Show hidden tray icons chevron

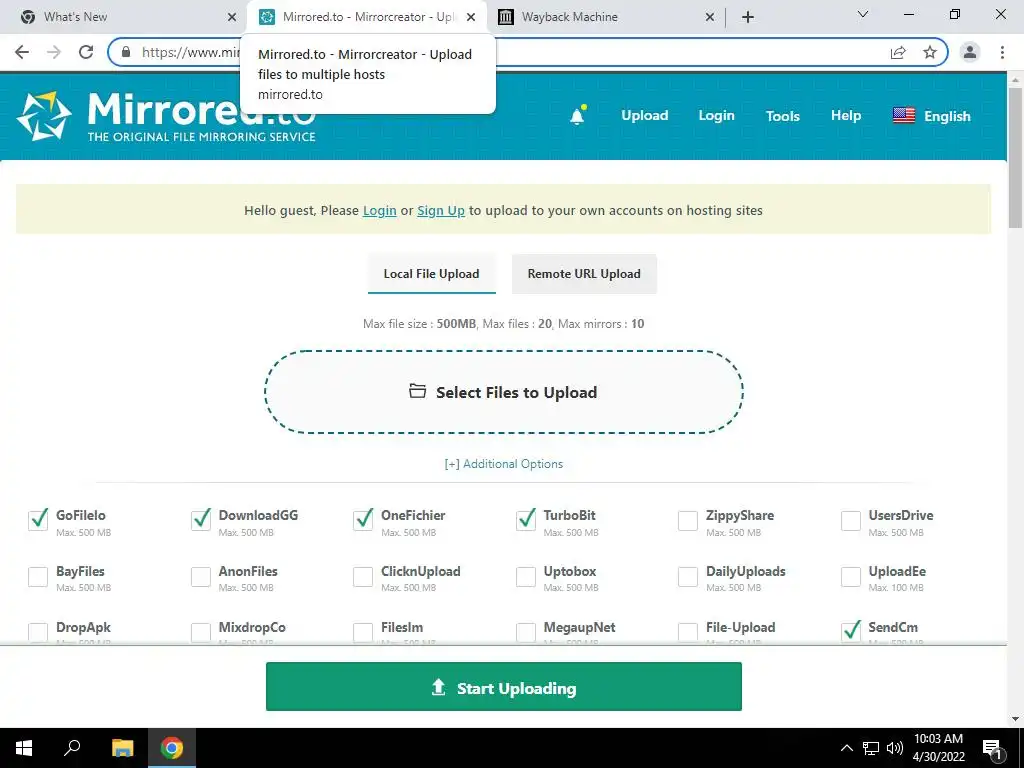846,748
